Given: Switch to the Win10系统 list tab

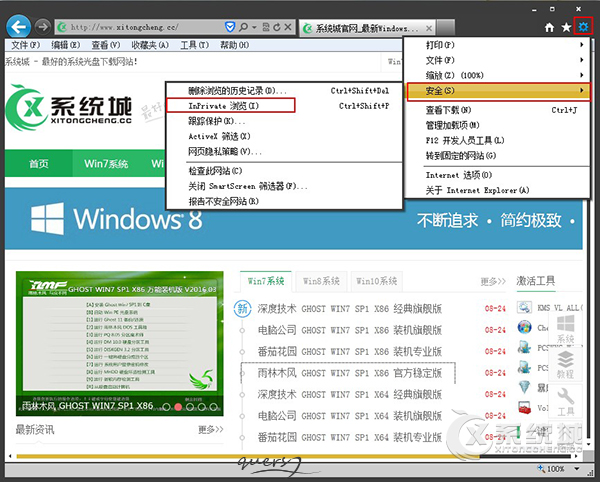Looking at the screenshot, I should 377,281.
